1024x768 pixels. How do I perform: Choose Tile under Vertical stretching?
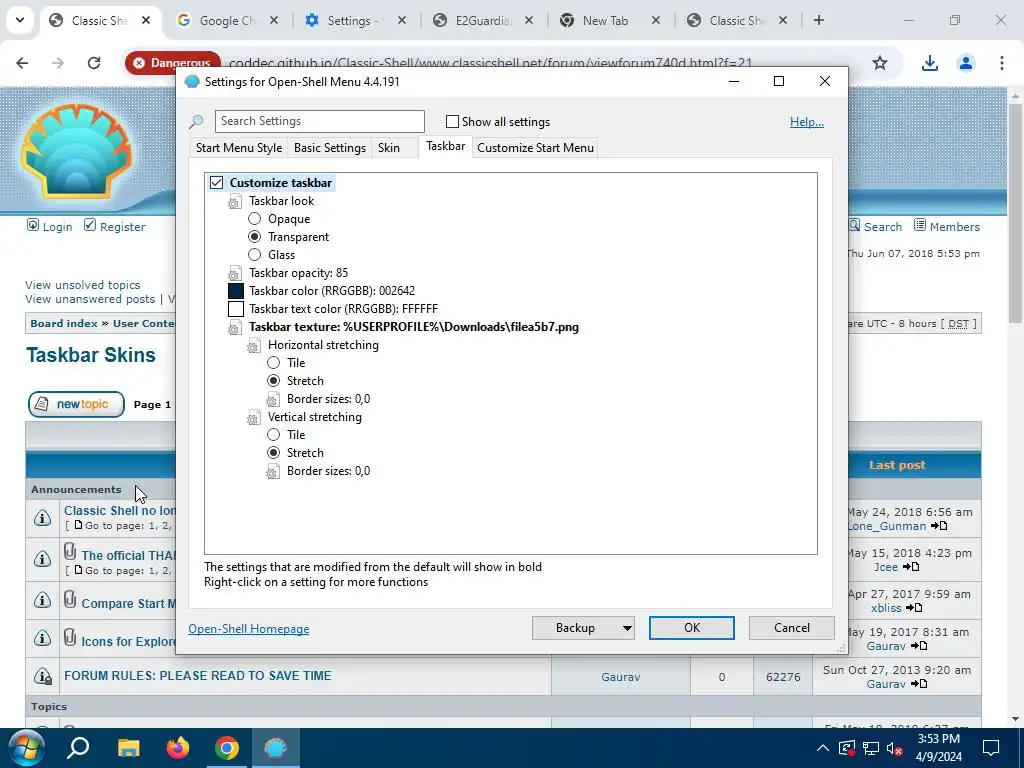(x=273, y=434)
